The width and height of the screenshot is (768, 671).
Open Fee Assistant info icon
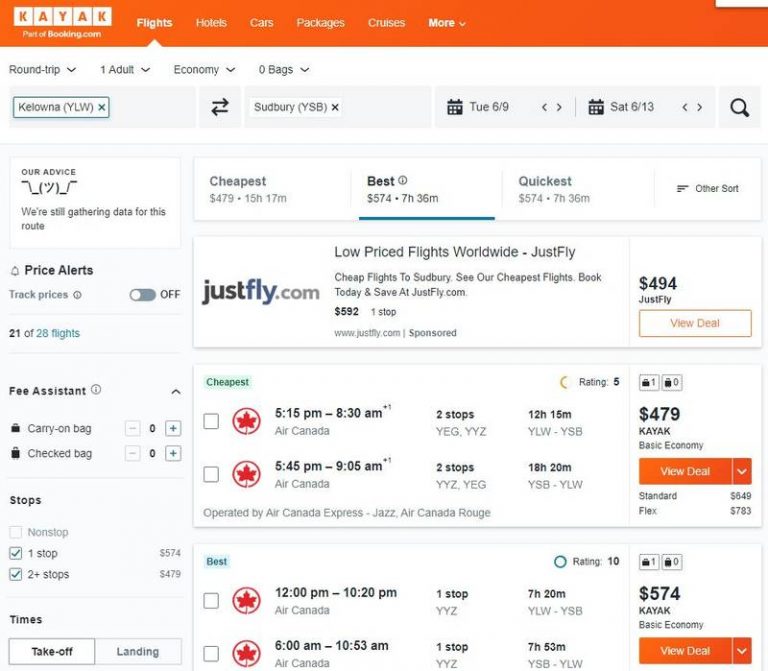96,389
